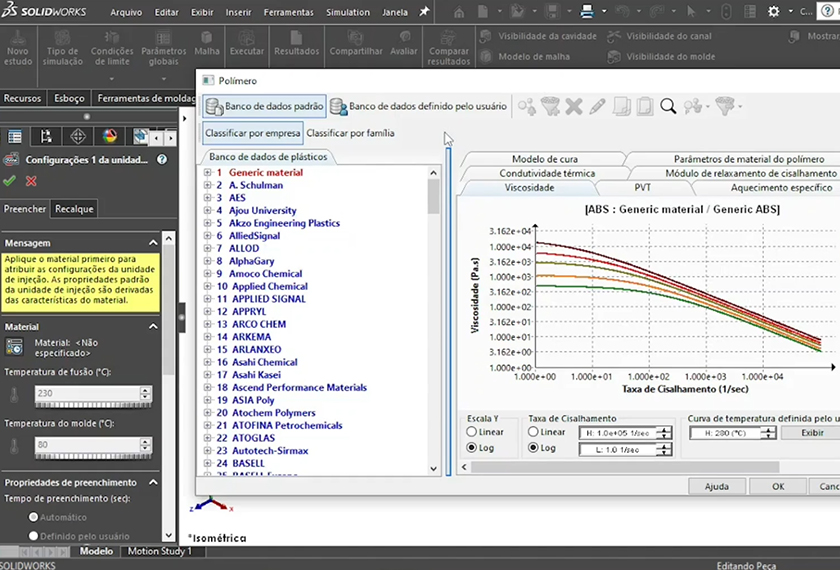The width and height of the screenshot is (840, 570).
Task: Toggle Visibilidade do molde
Action: tap(661, 56)
